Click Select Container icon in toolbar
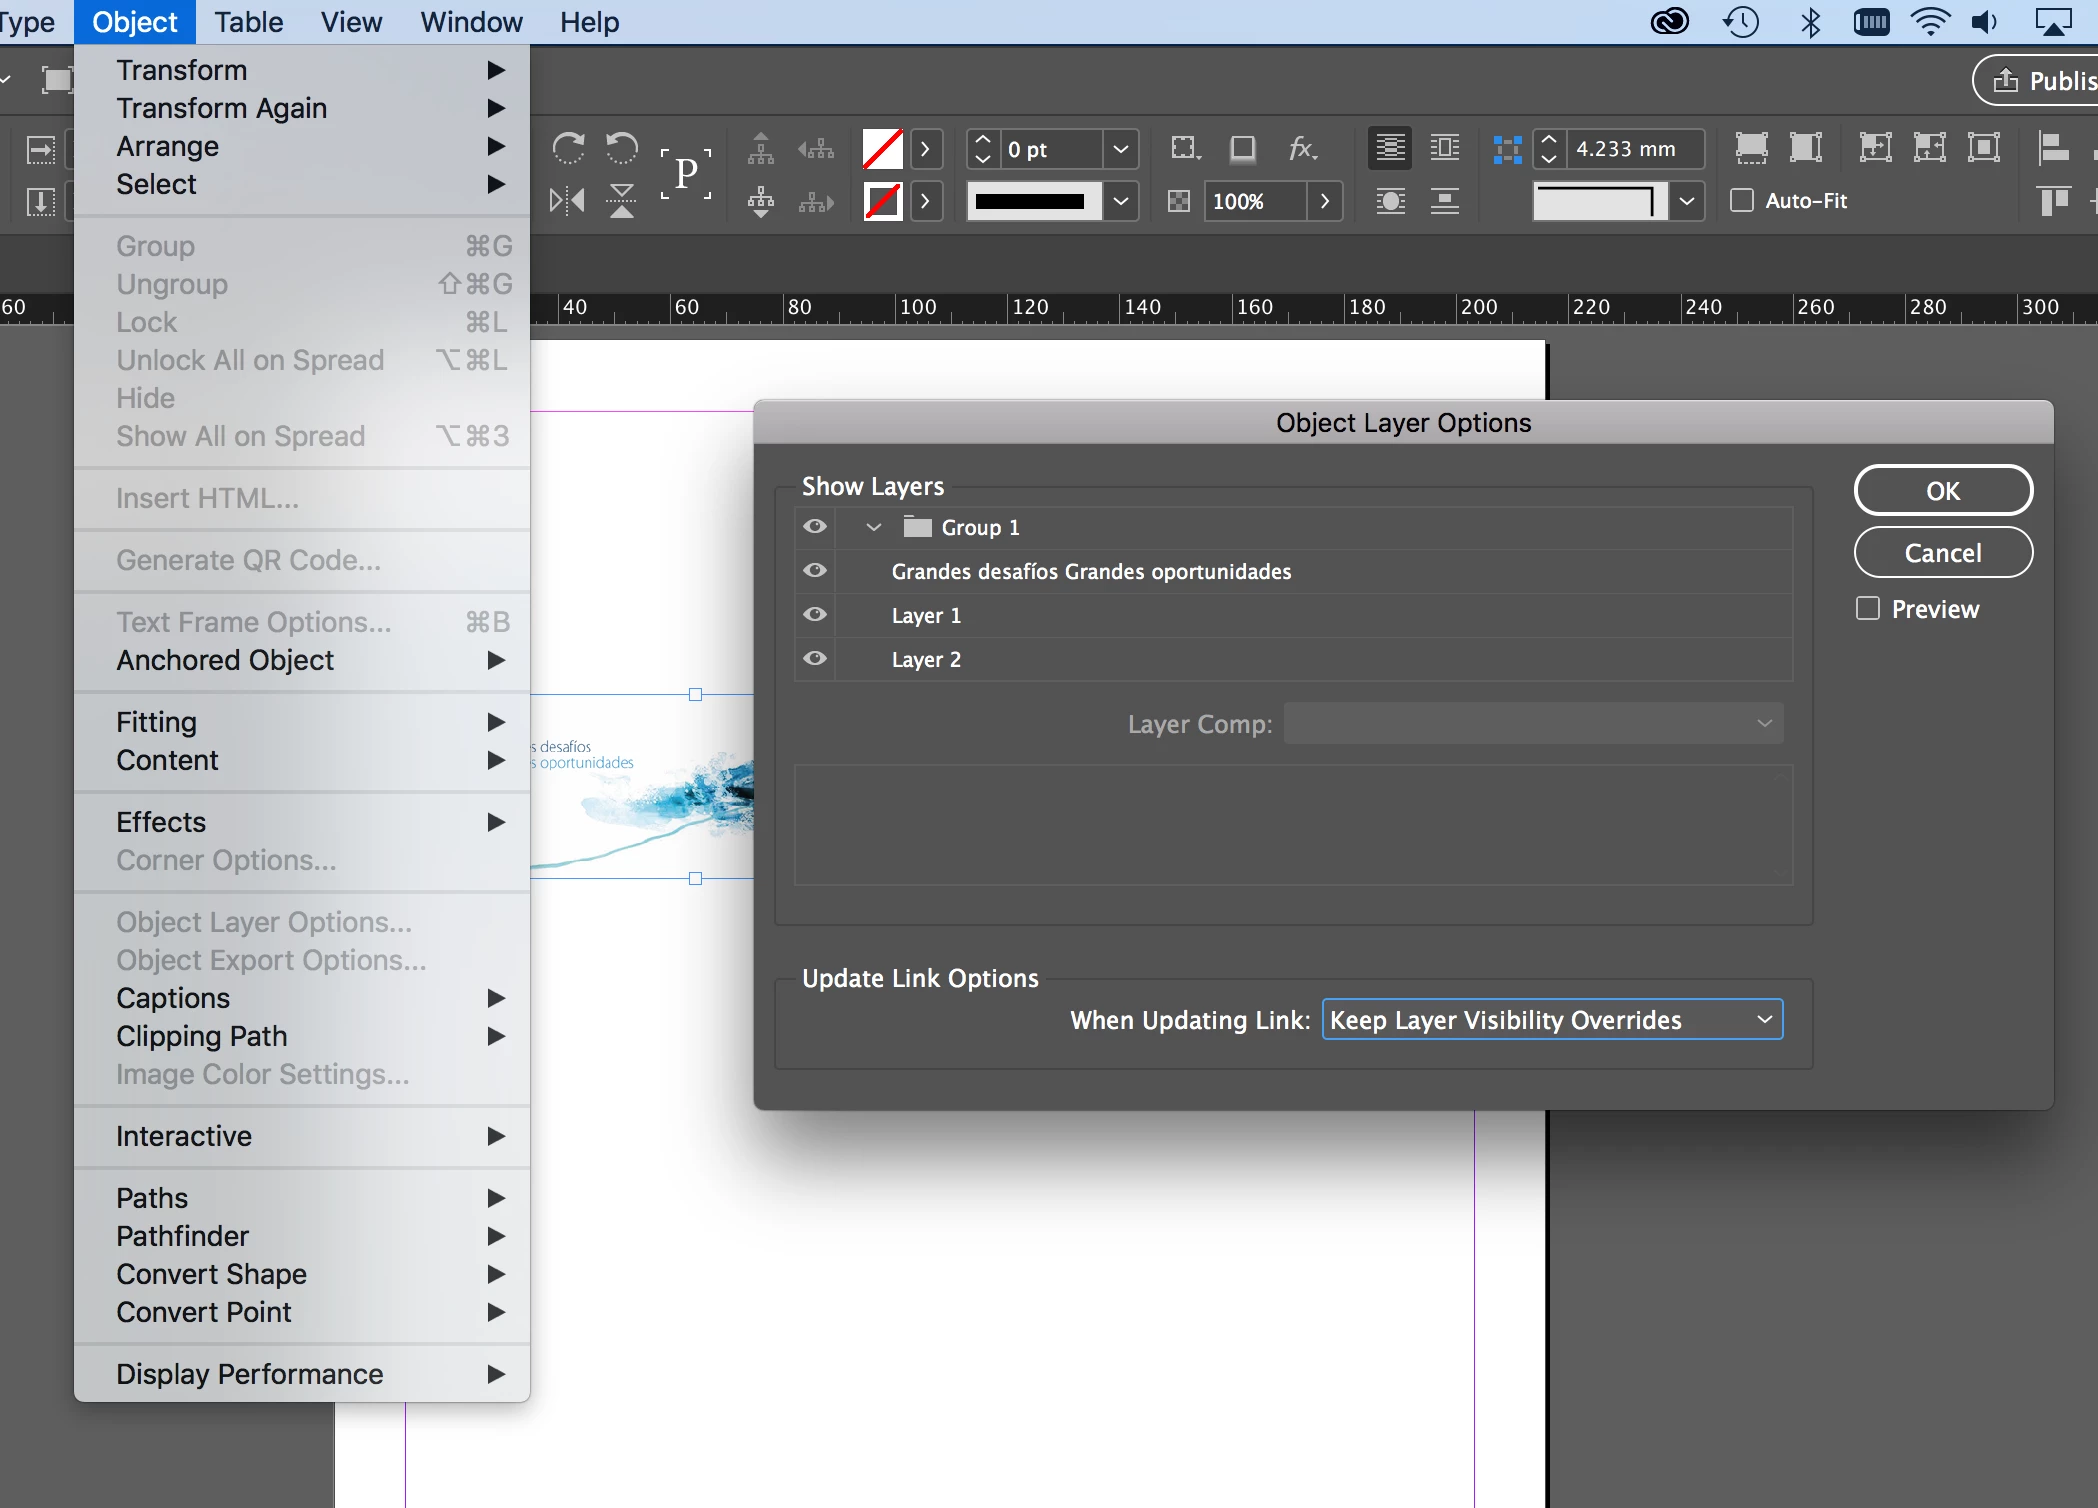2098x1508 pixels. 760,149
